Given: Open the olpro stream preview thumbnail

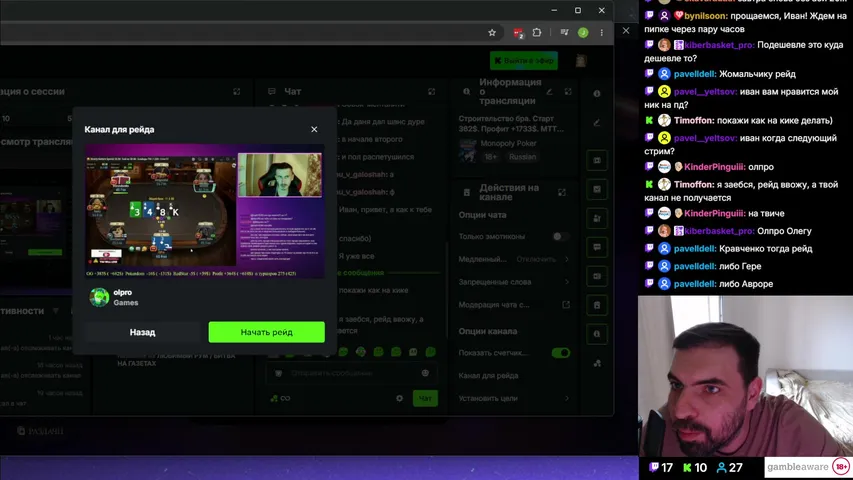Looking at the screenshot, I should point(205,211).
